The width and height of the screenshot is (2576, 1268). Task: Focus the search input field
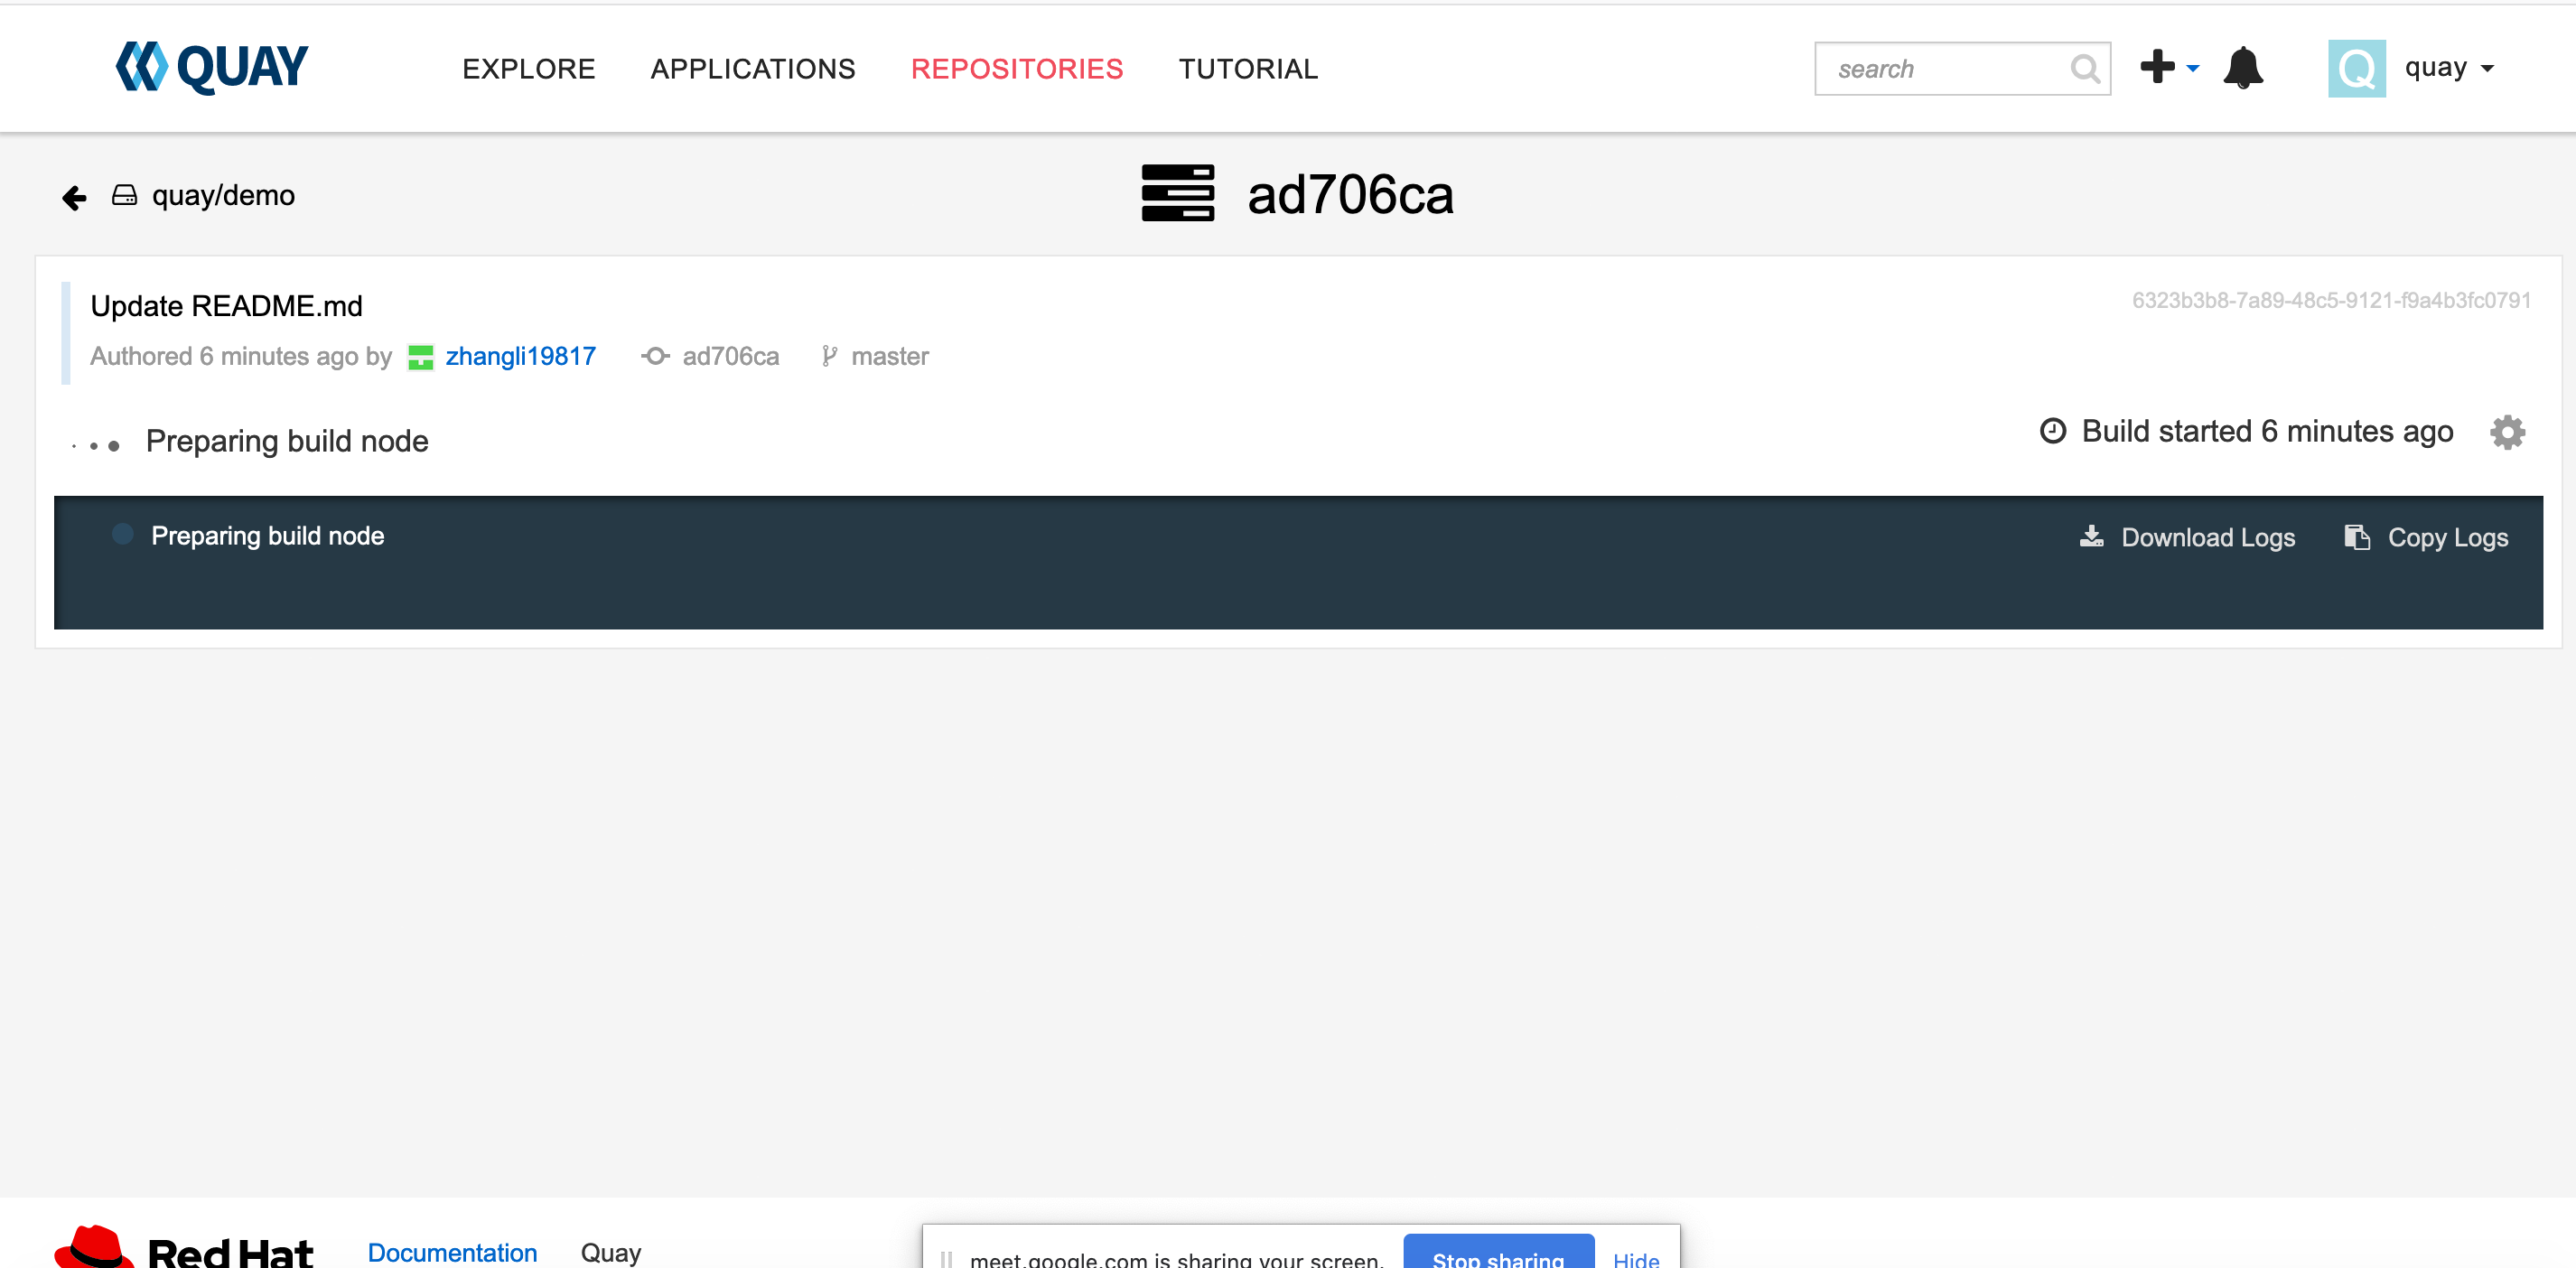click(1945, 69)
